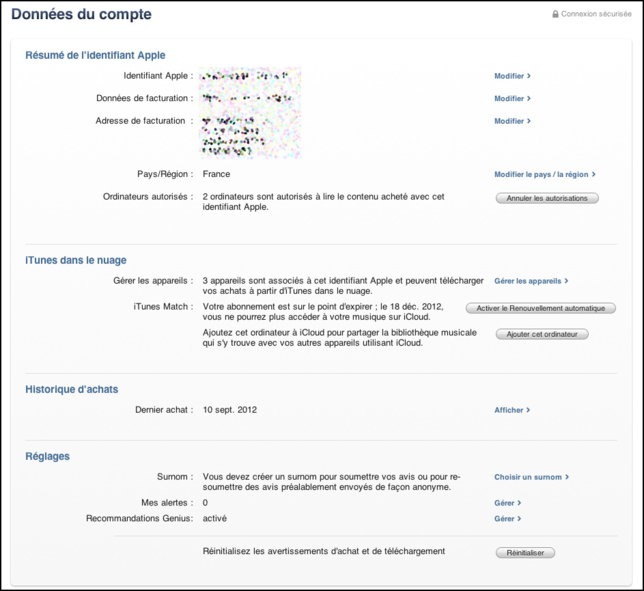The width and height of the screenshot is (644, 591).
Task: Click the Adresse de facturation label
Action: click(144, 121)
